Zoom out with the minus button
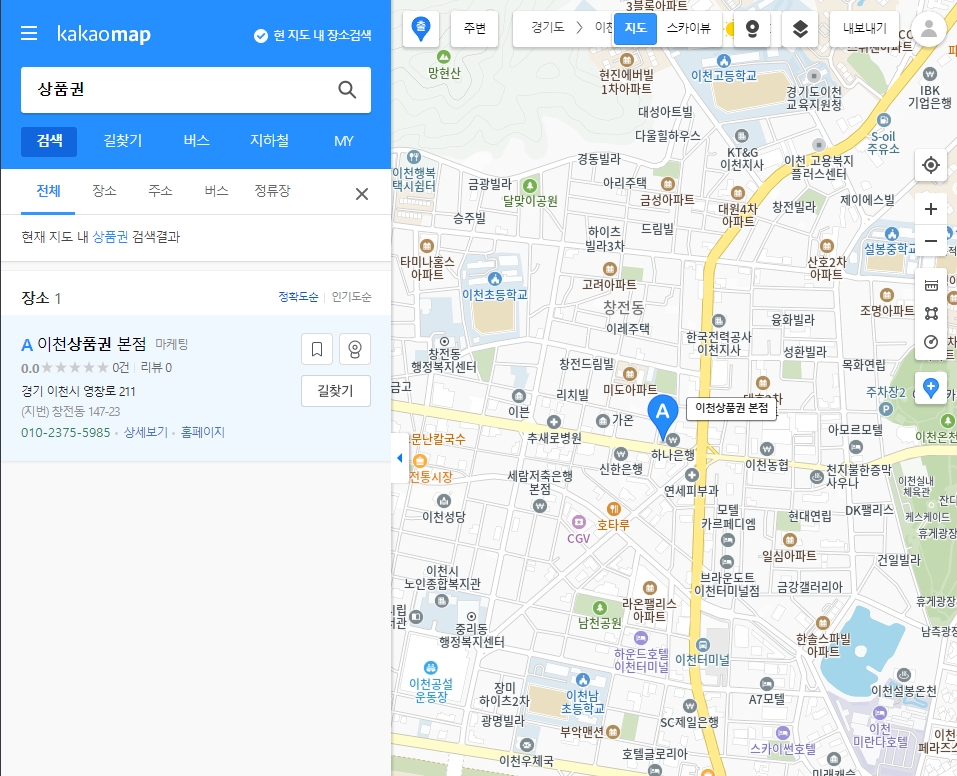This screenshot has height=776, width=957. [930, 241]
